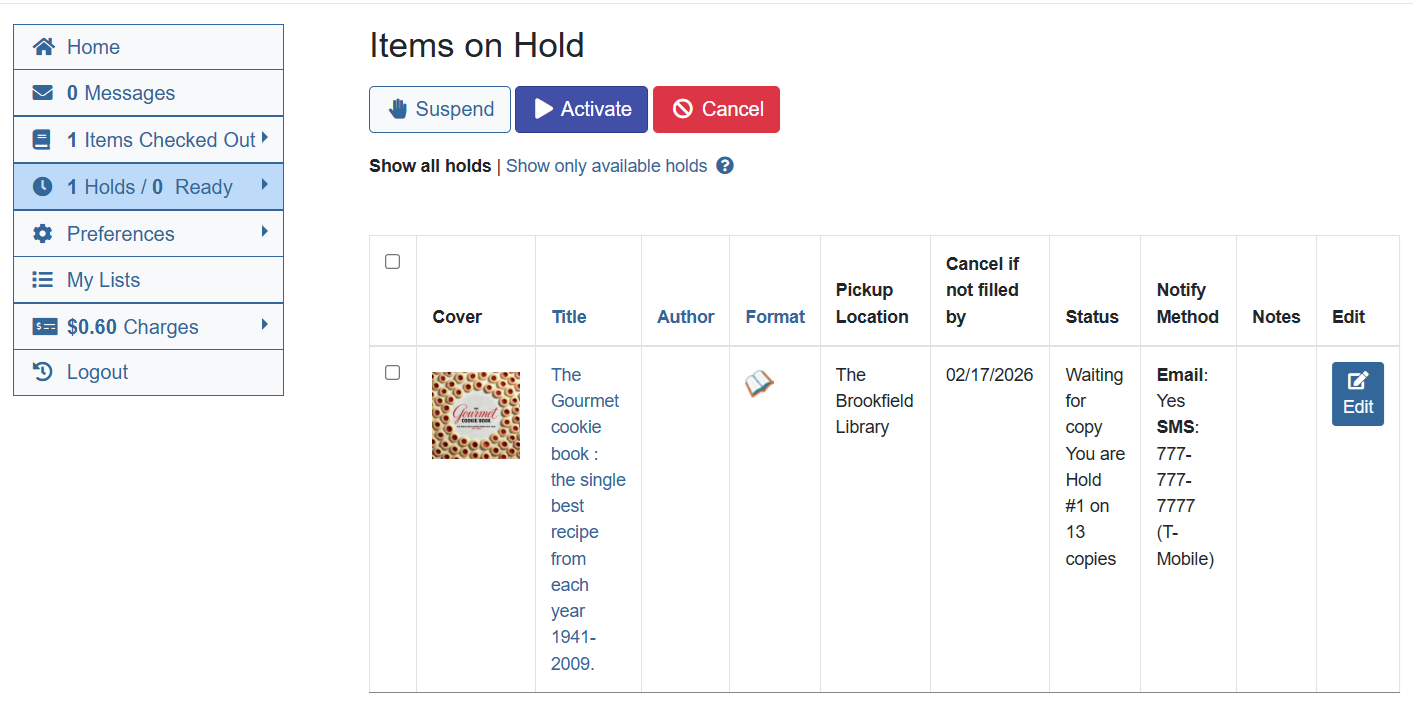Image resolution: width=1413 pixels, height=706 pixels.
Task: Click the book icon for Items Checked Out
Action: tap(41, 139)
